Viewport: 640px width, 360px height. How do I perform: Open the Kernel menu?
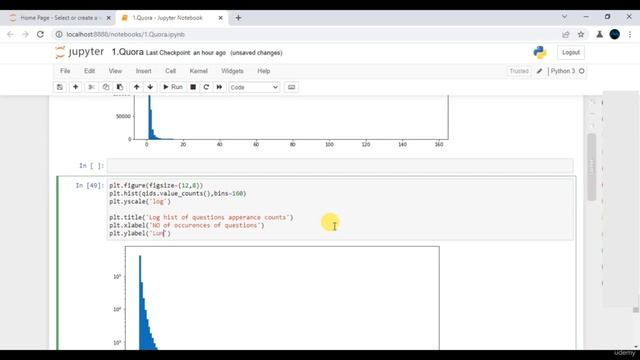click(198, 71)
